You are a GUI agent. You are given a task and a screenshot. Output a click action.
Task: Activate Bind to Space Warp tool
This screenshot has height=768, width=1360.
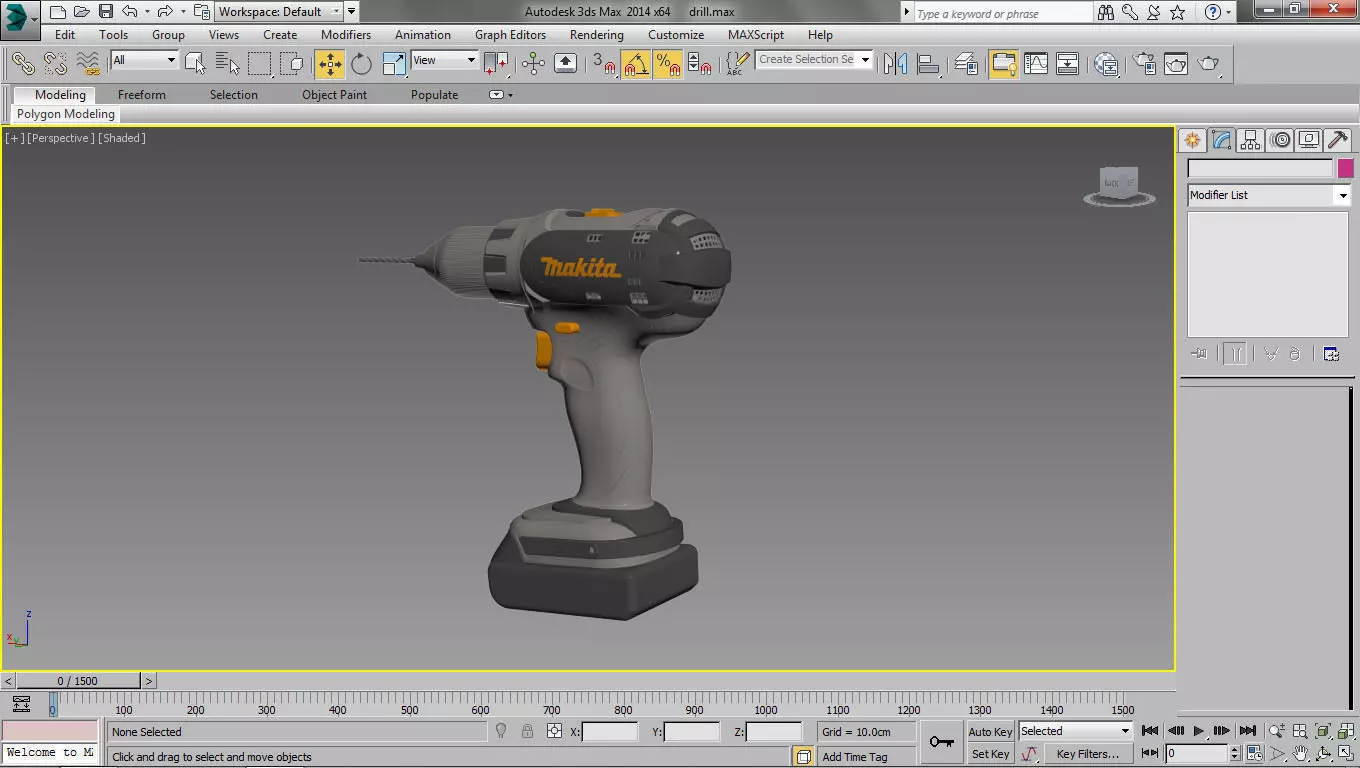pos(88,64)
